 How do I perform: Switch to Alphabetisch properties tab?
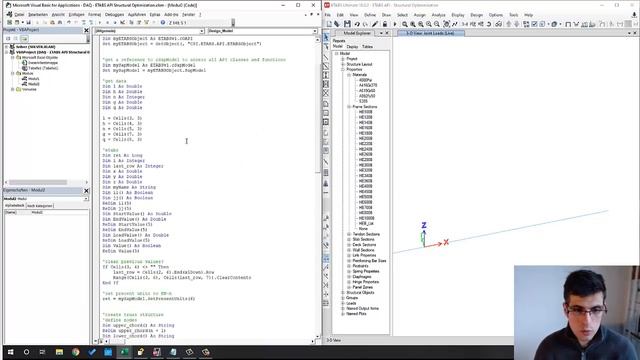(15, 206)
